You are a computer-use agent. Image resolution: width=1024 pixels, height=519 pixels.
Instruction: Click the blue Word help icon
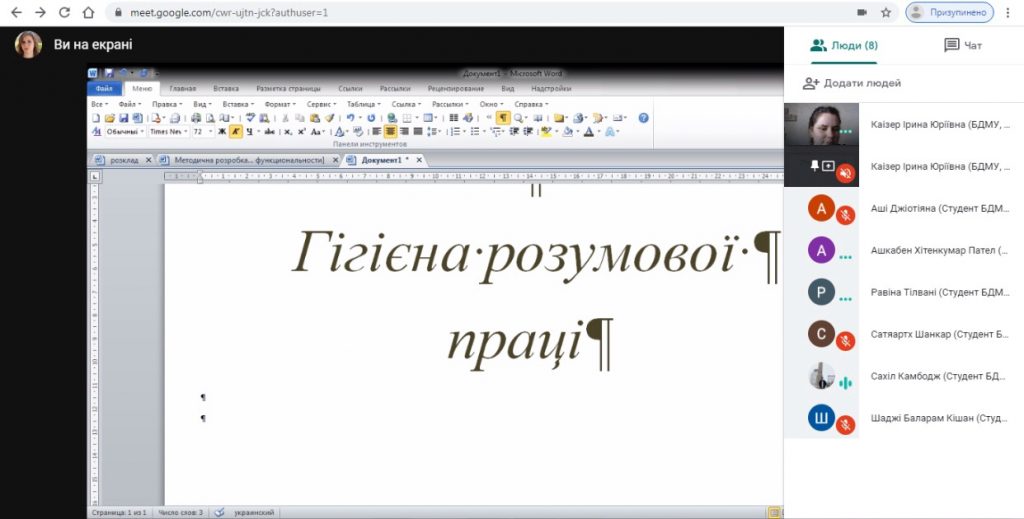[x=643, y=117]
